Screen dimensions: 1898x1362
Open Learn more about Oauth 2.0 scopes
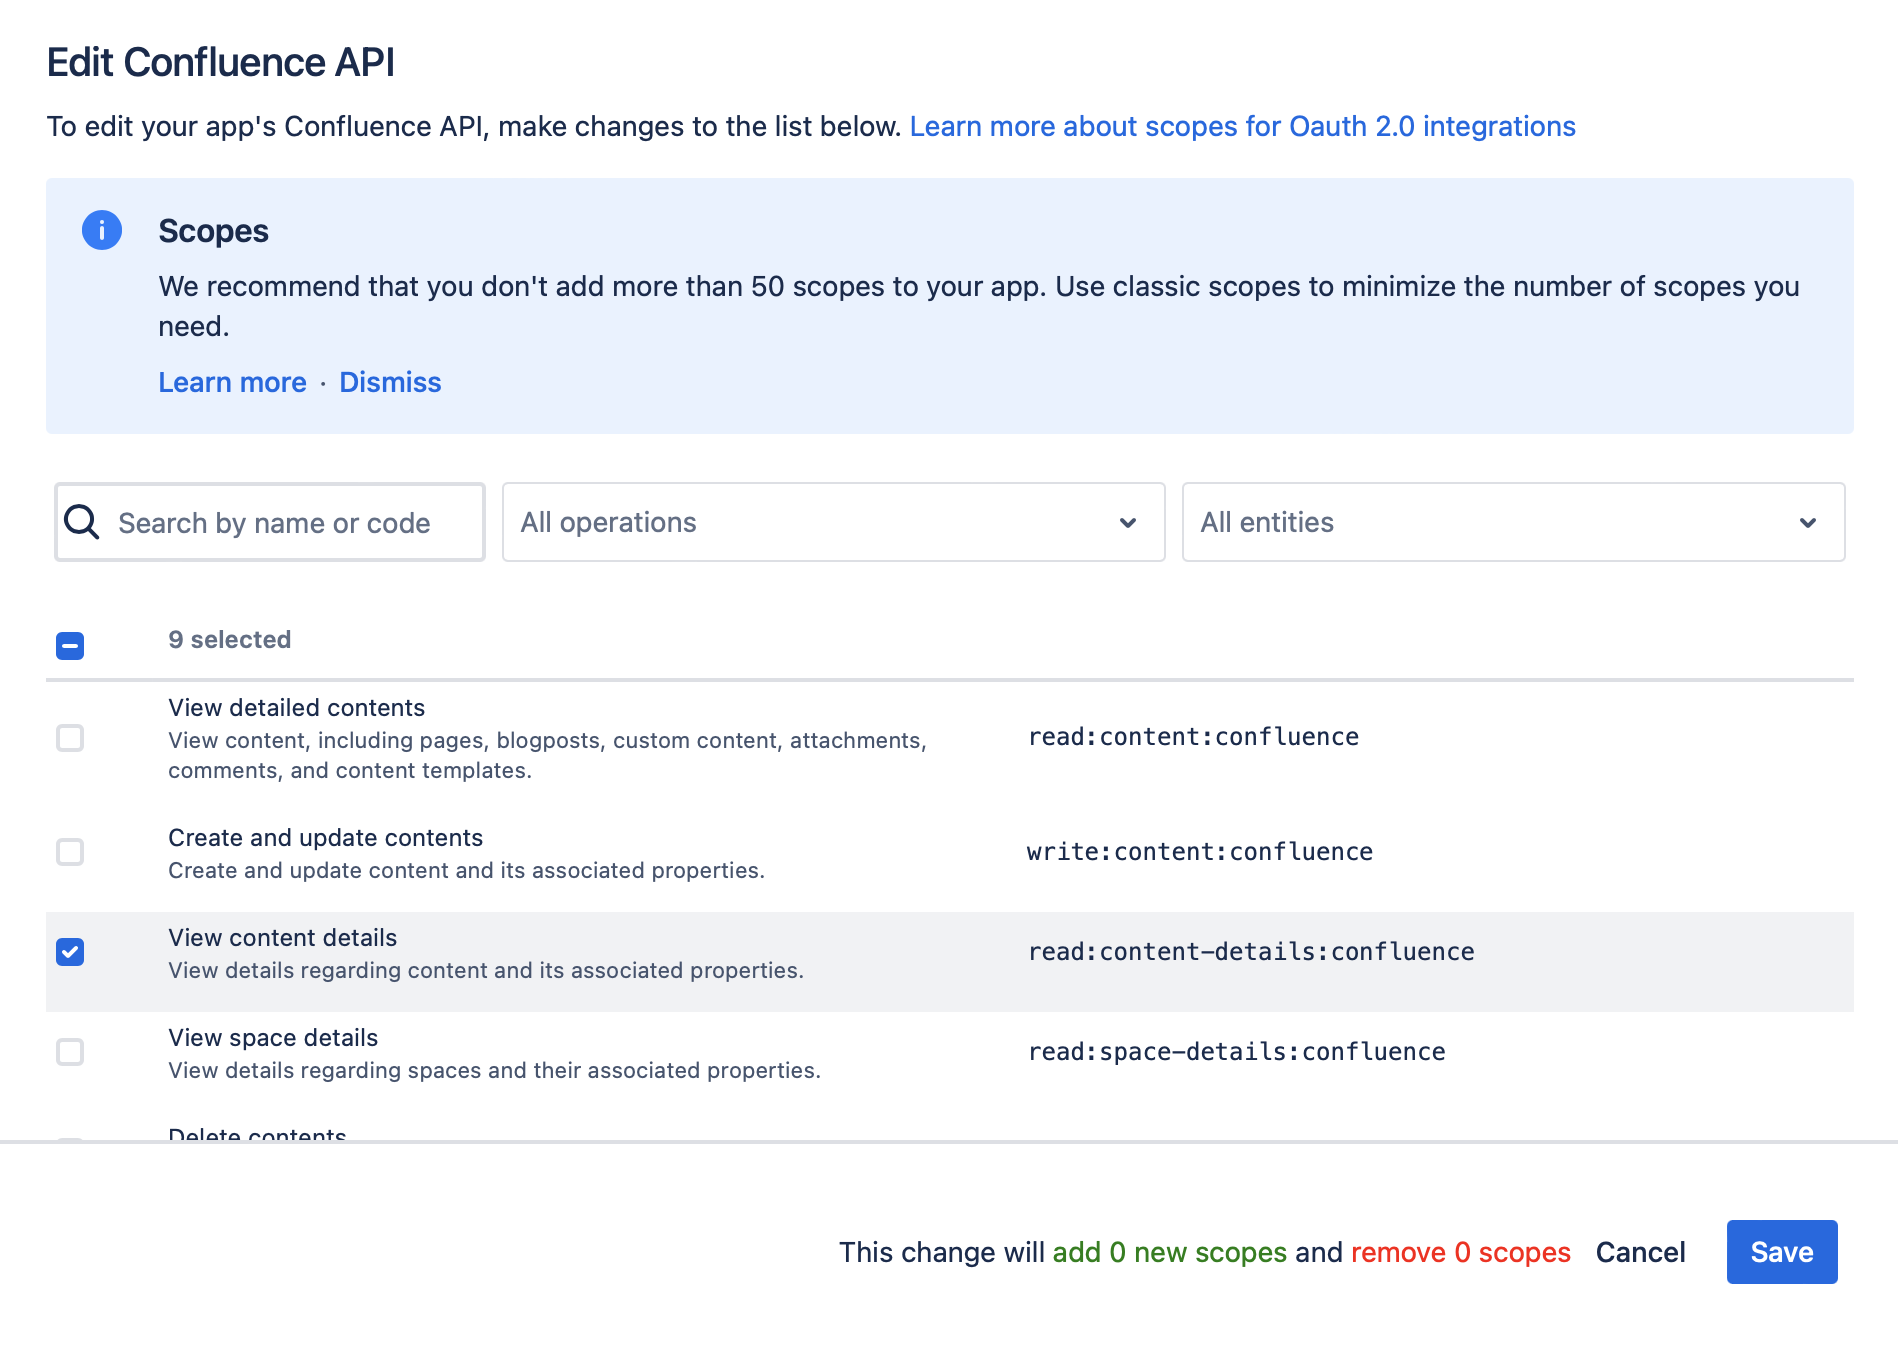point(1242,126)
